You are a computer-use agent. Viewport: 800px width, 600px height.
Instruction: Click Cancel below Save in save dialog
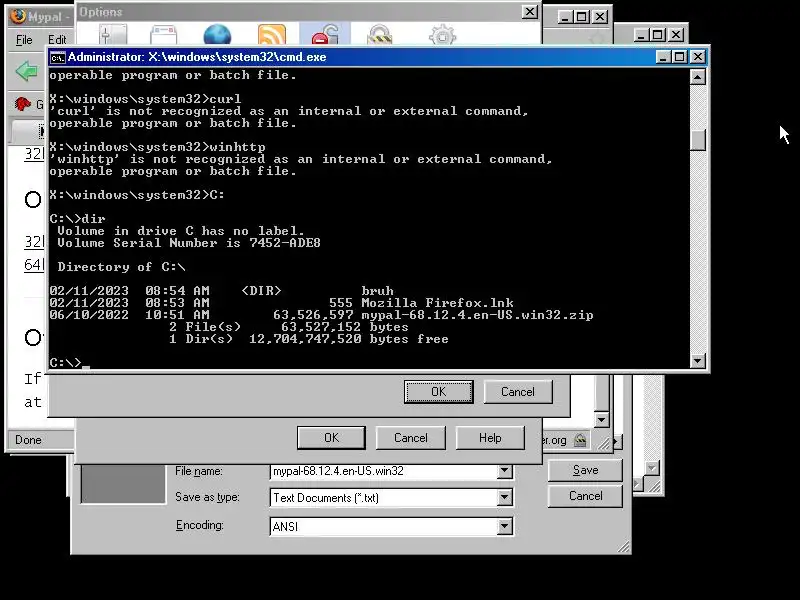(x=585, y=496)
